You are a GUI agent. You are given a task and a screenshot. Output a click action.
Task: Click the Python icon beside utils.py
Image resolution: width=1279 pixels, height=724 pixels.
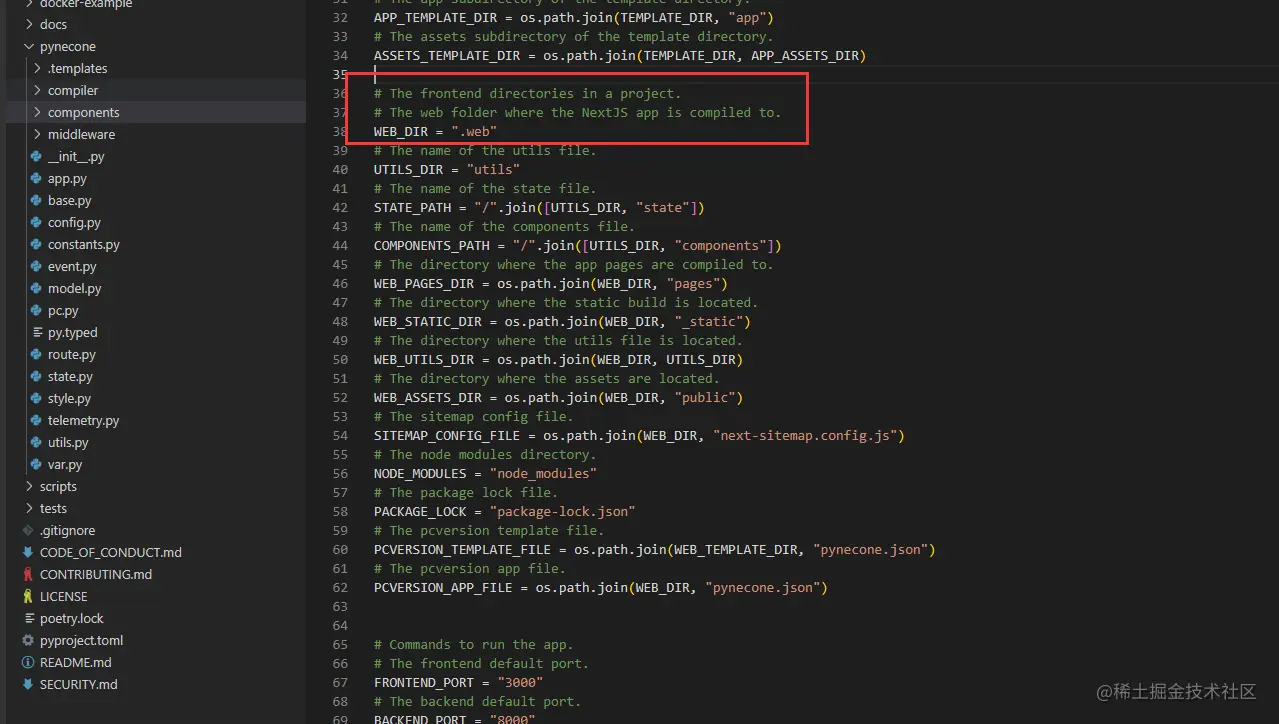[36, 443]
